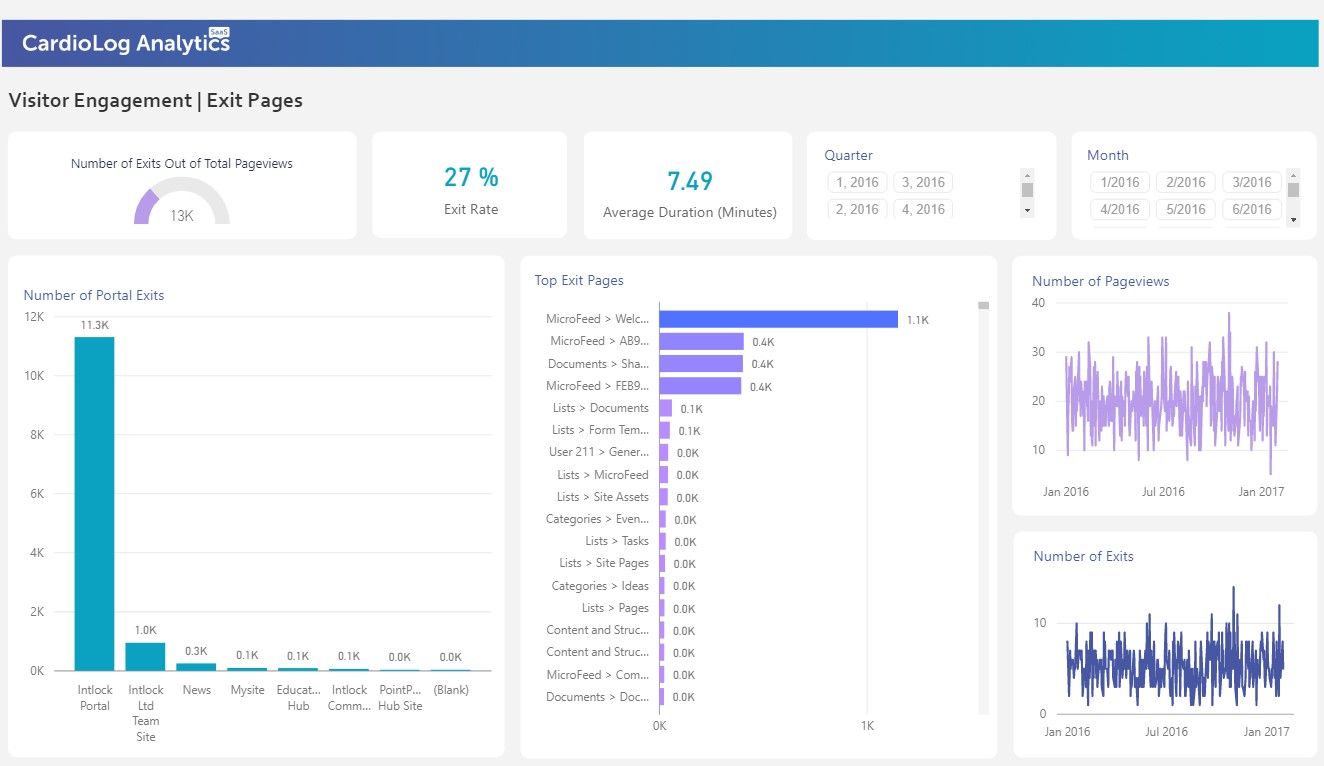Select the Intlock Portal bar
This screenshot has width=1324, height=766.
point(95,503)
